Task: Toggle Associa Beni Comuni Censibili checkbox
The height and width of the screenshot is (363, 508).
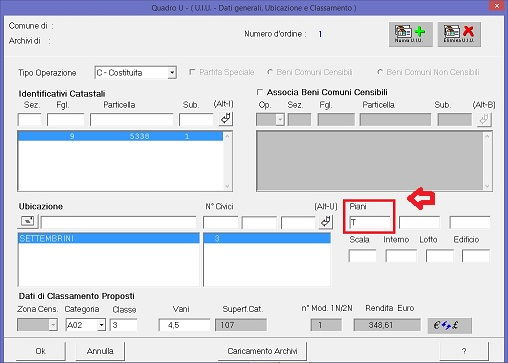Action: pyautogui.click(x=260, y=92)
